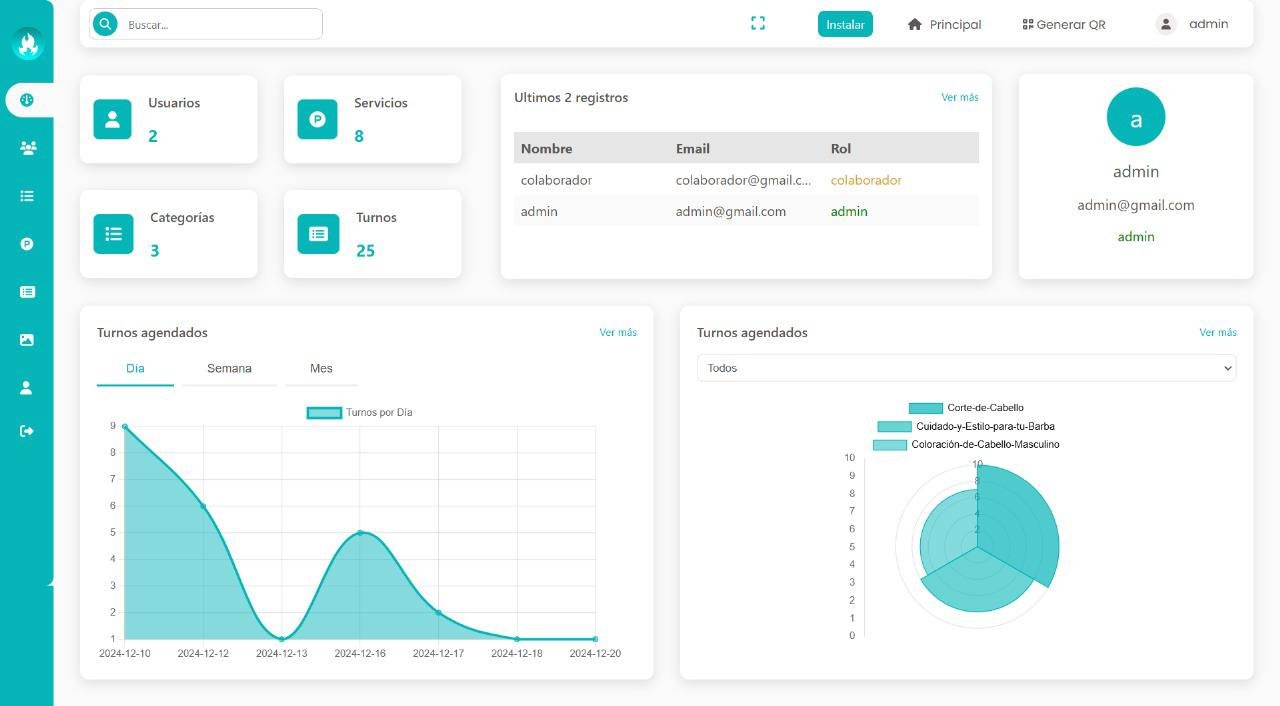Click the search magnifier icon
Image resolution: width=1280 pixels, height=706 pixels.
pos(105,24)
